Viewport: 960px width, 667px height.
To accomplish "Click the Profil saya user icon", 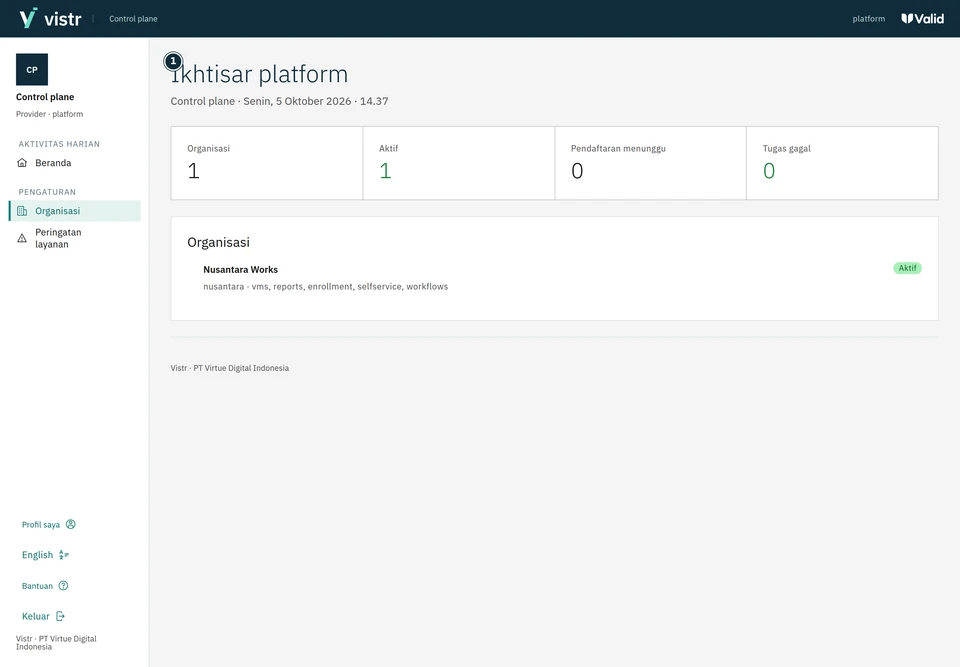I will [x=71, y=524].
